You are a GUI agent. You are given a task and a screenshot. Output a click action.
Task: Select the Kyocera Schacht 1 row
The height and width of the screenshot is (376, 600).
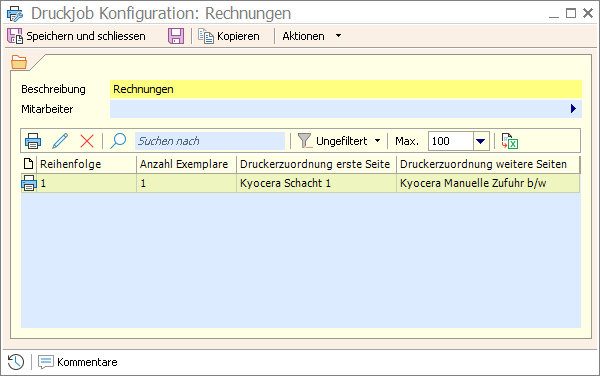click(x=300, y=183)
